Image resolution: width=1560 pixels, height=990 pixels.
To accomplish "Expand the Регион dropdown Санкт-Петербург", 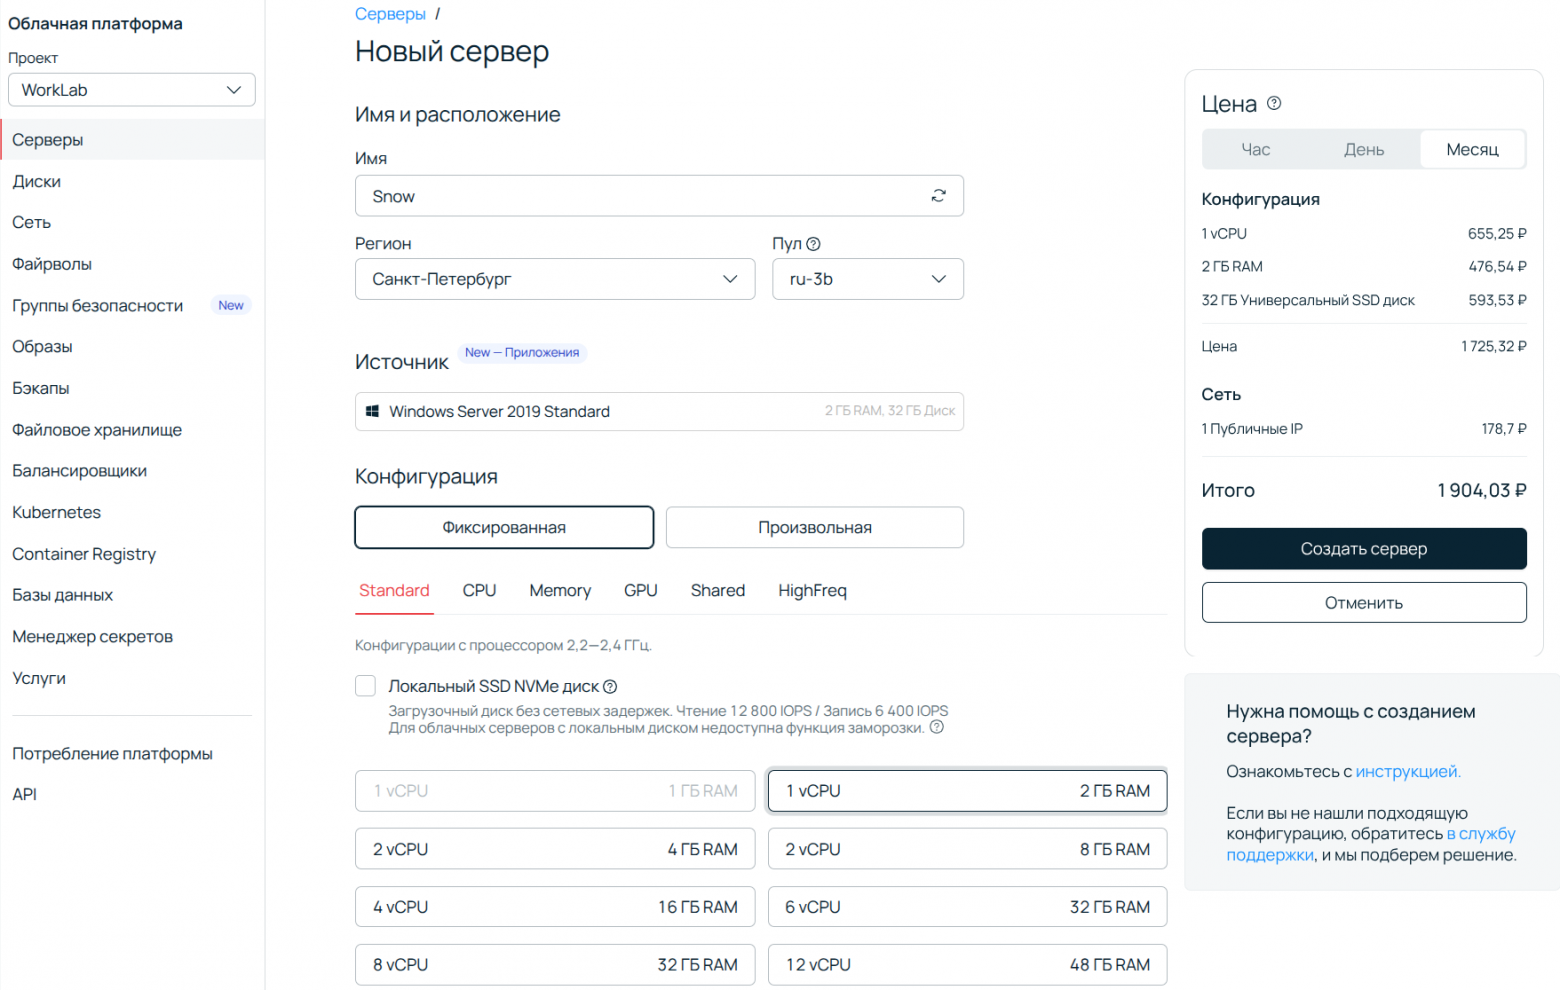I will click(555, 279).
